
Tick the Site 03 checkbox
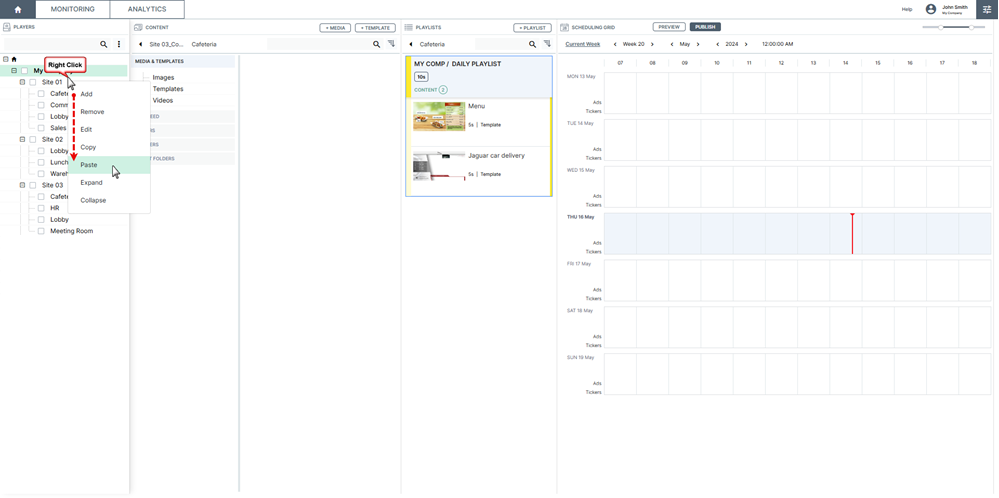33,185
